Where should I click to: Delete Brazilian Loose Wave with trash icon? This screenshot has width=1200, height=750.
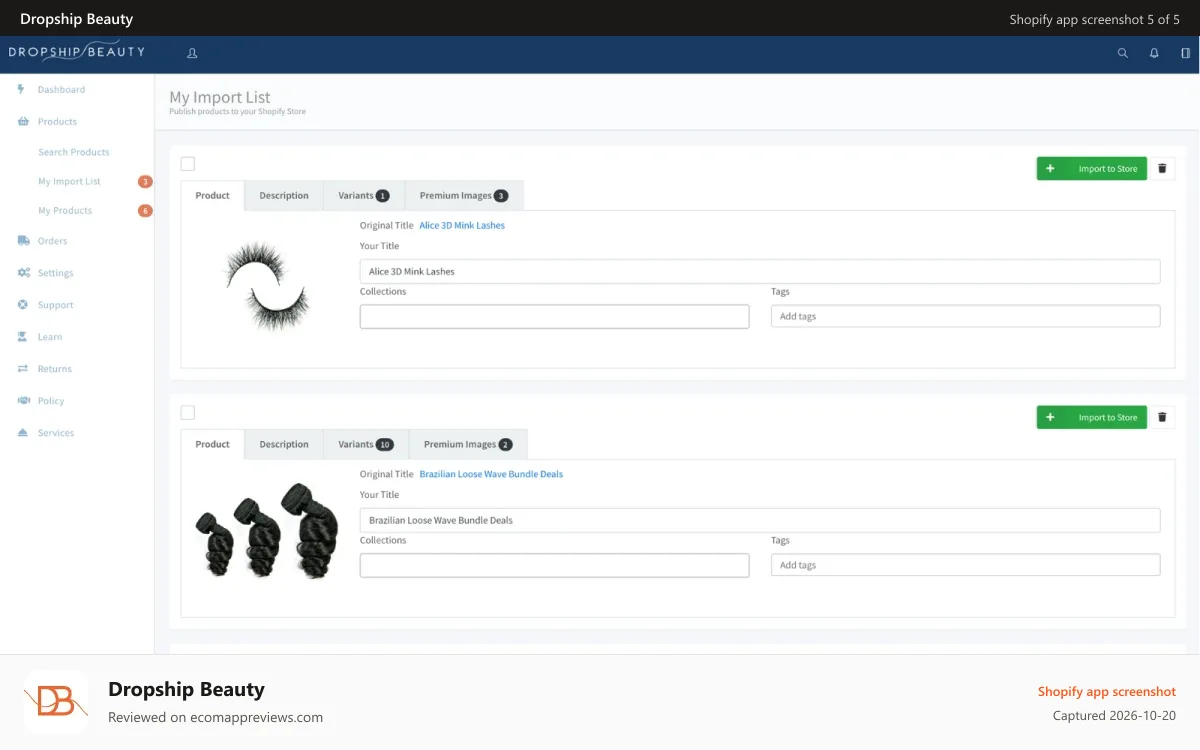coord(1162,417)
